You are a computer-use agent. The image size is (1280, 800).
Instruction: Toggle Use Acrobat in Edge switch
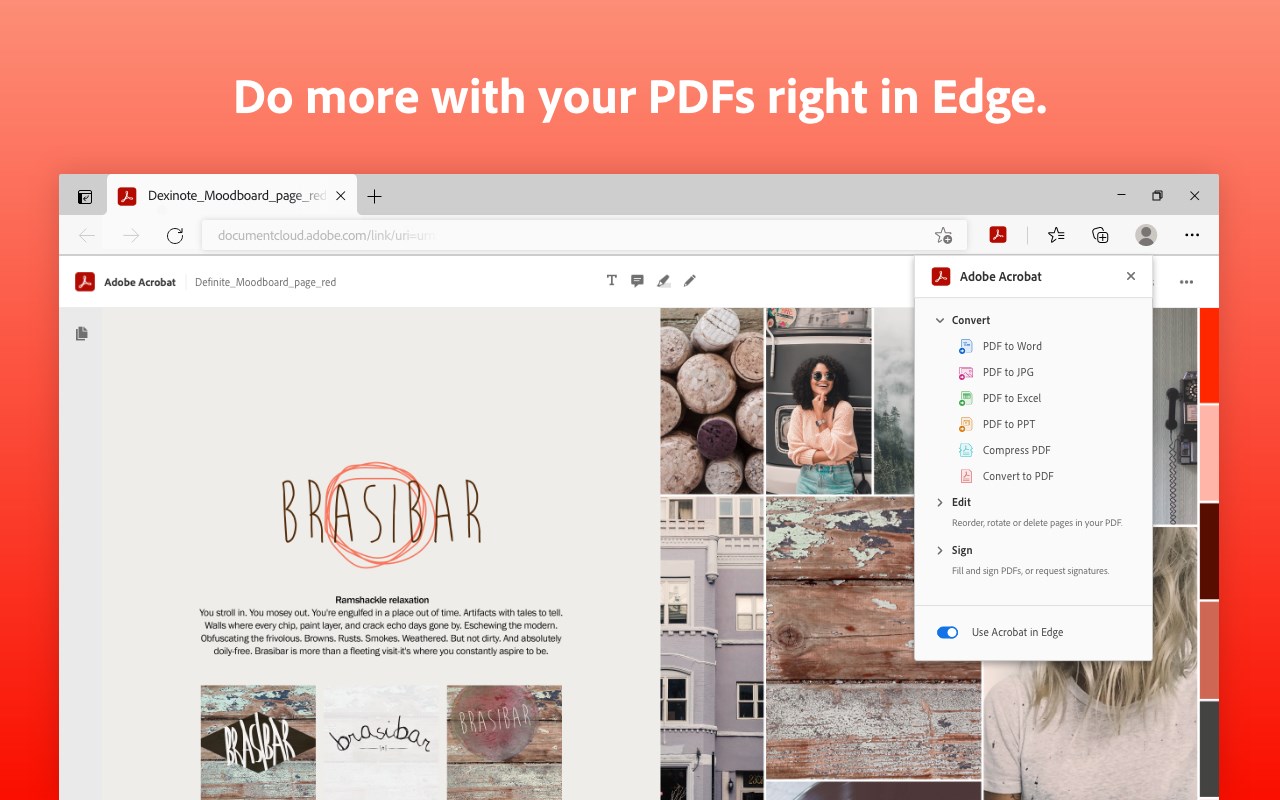point(947,632)
